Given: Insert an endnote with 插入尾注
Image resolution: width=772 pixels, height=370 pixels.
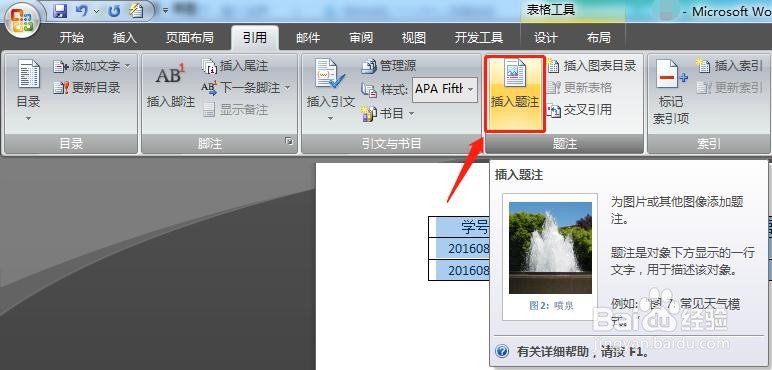Looking at the screenshot, I should point(235,65).
